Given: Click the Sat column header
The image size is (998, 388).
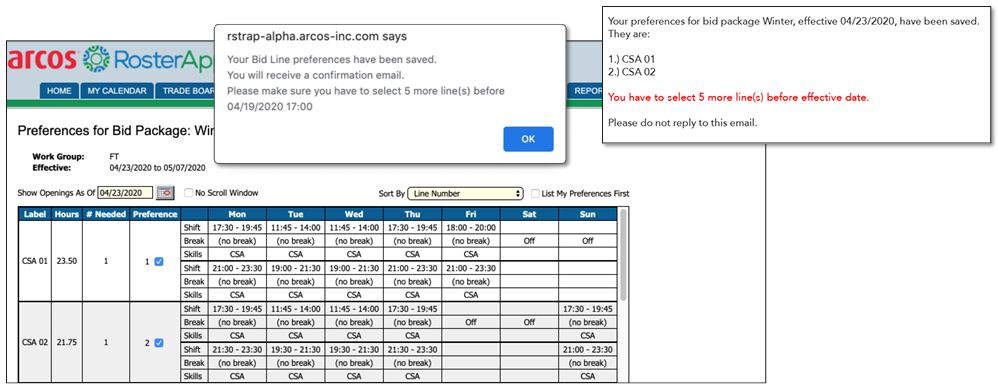Looking at the screenshot, I should coord(529,214).
